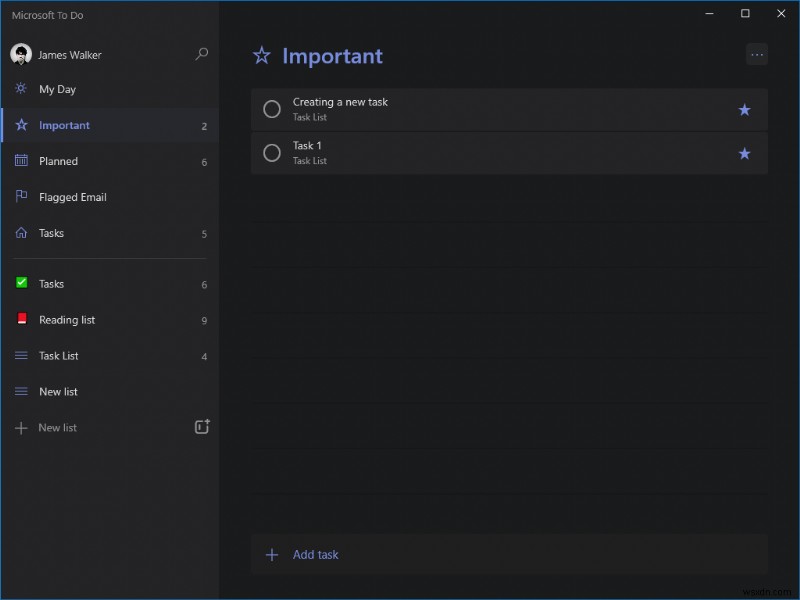Click the Important star icon in the header
This screenshot has height=600, width=800.
pos(261,56)
